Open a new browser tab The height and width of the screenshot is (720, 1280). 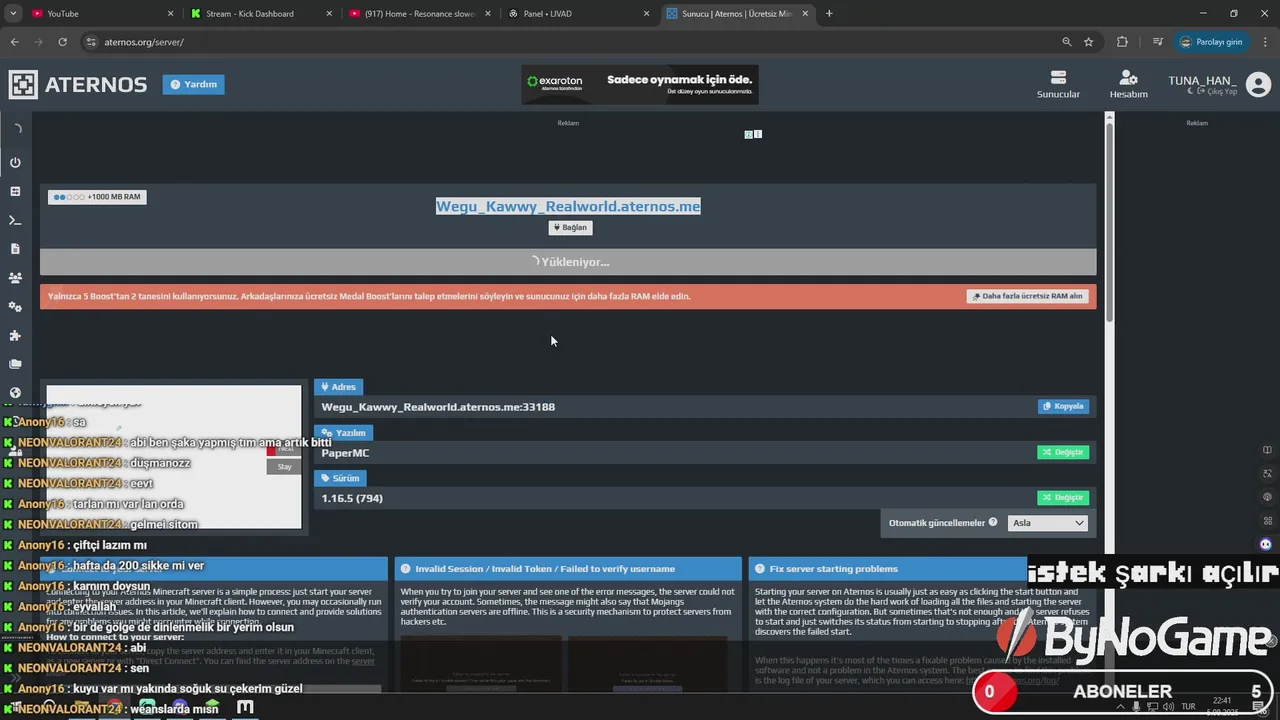tap(829, 14)
